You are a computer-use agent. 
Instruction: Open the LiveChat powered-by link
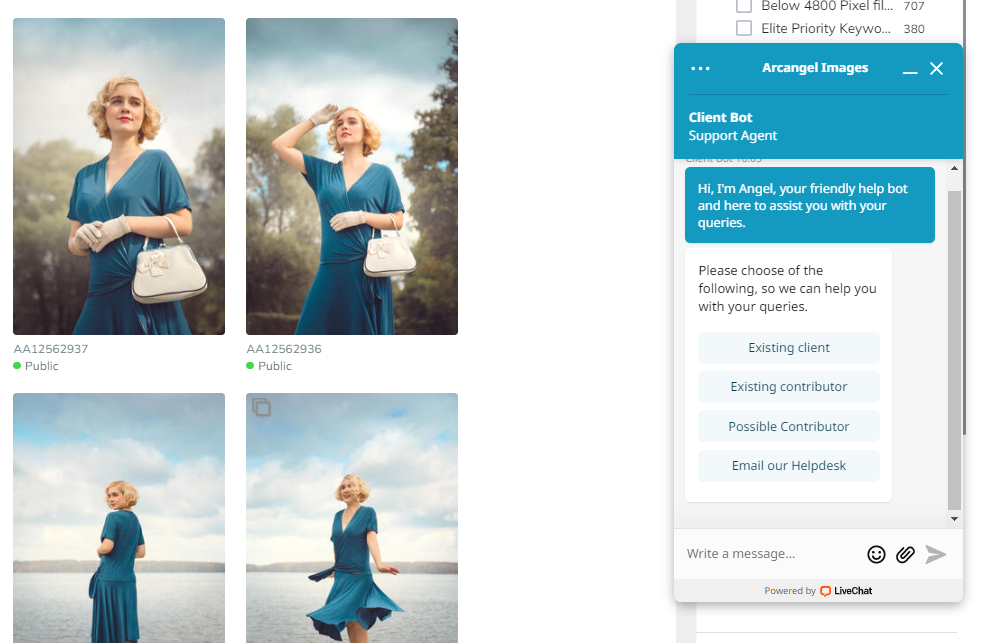pyautogui.click(x=846, y=591)
